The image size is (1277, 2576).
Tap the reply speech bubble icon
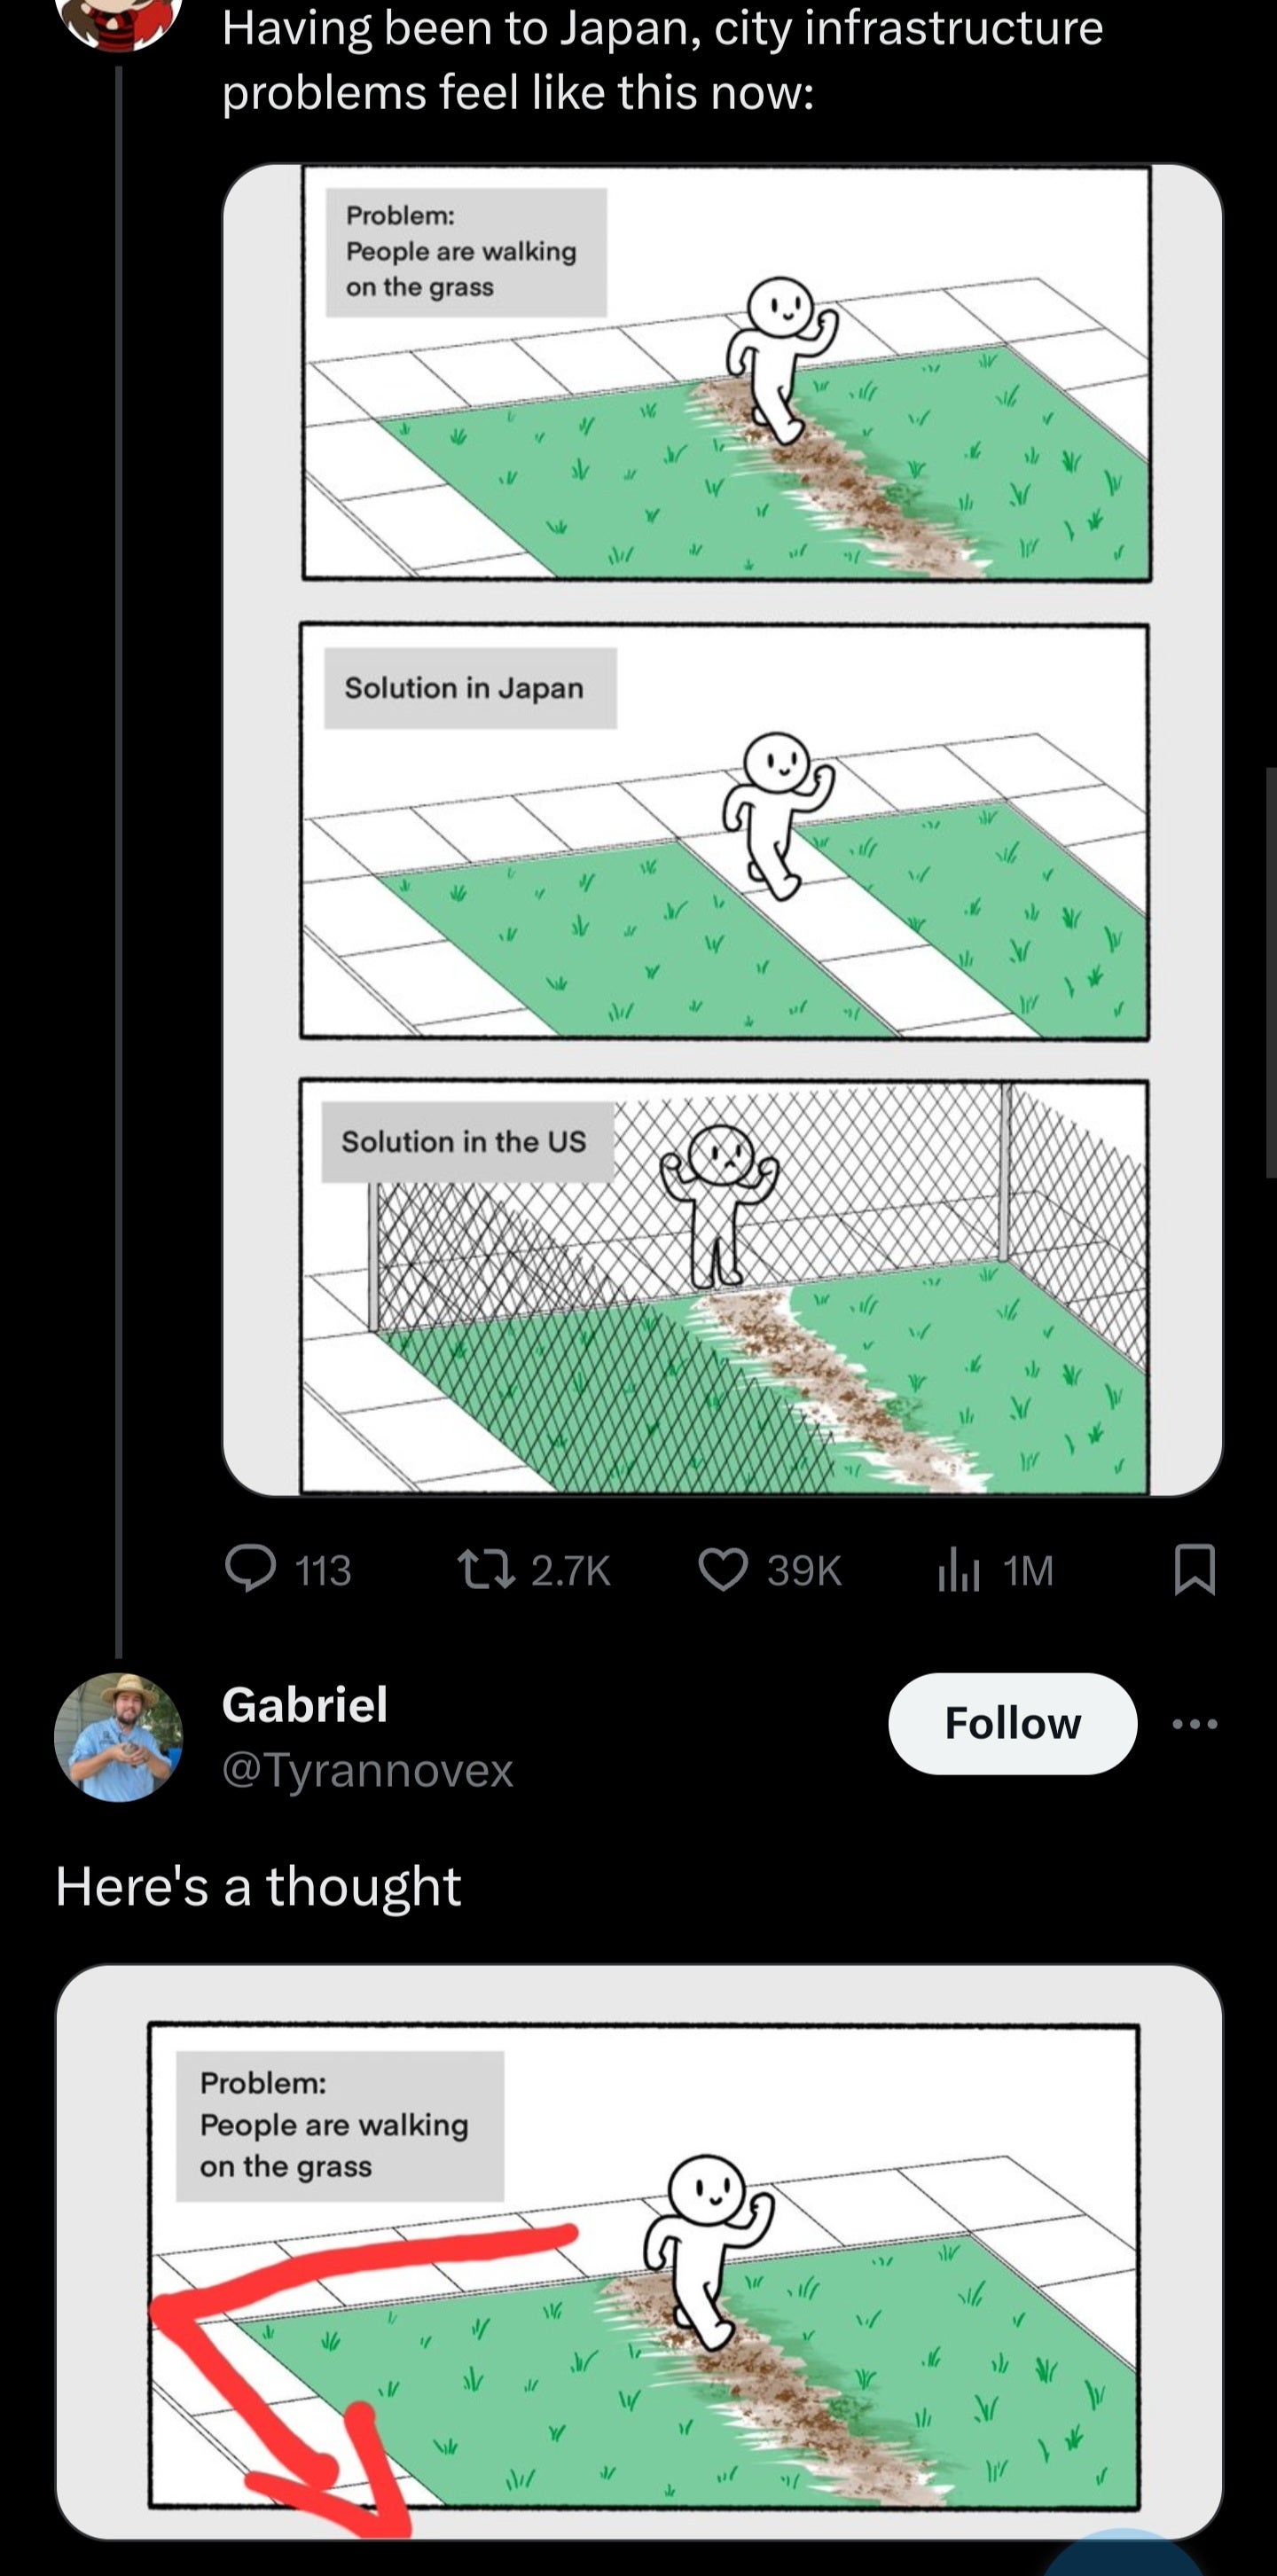250,1569
